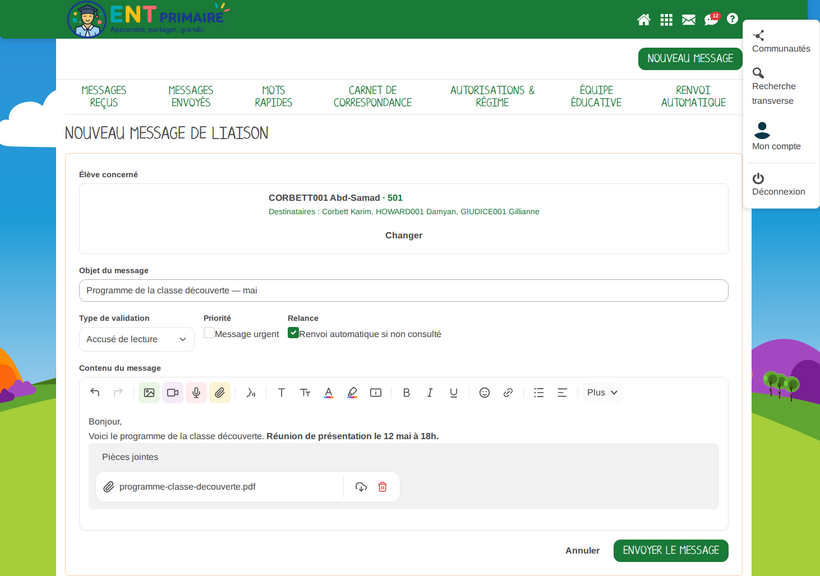This screenshot has height=576, width=820.
Task: Insert an image into the message
Action: pyautogui.click(x=149, y=392)
